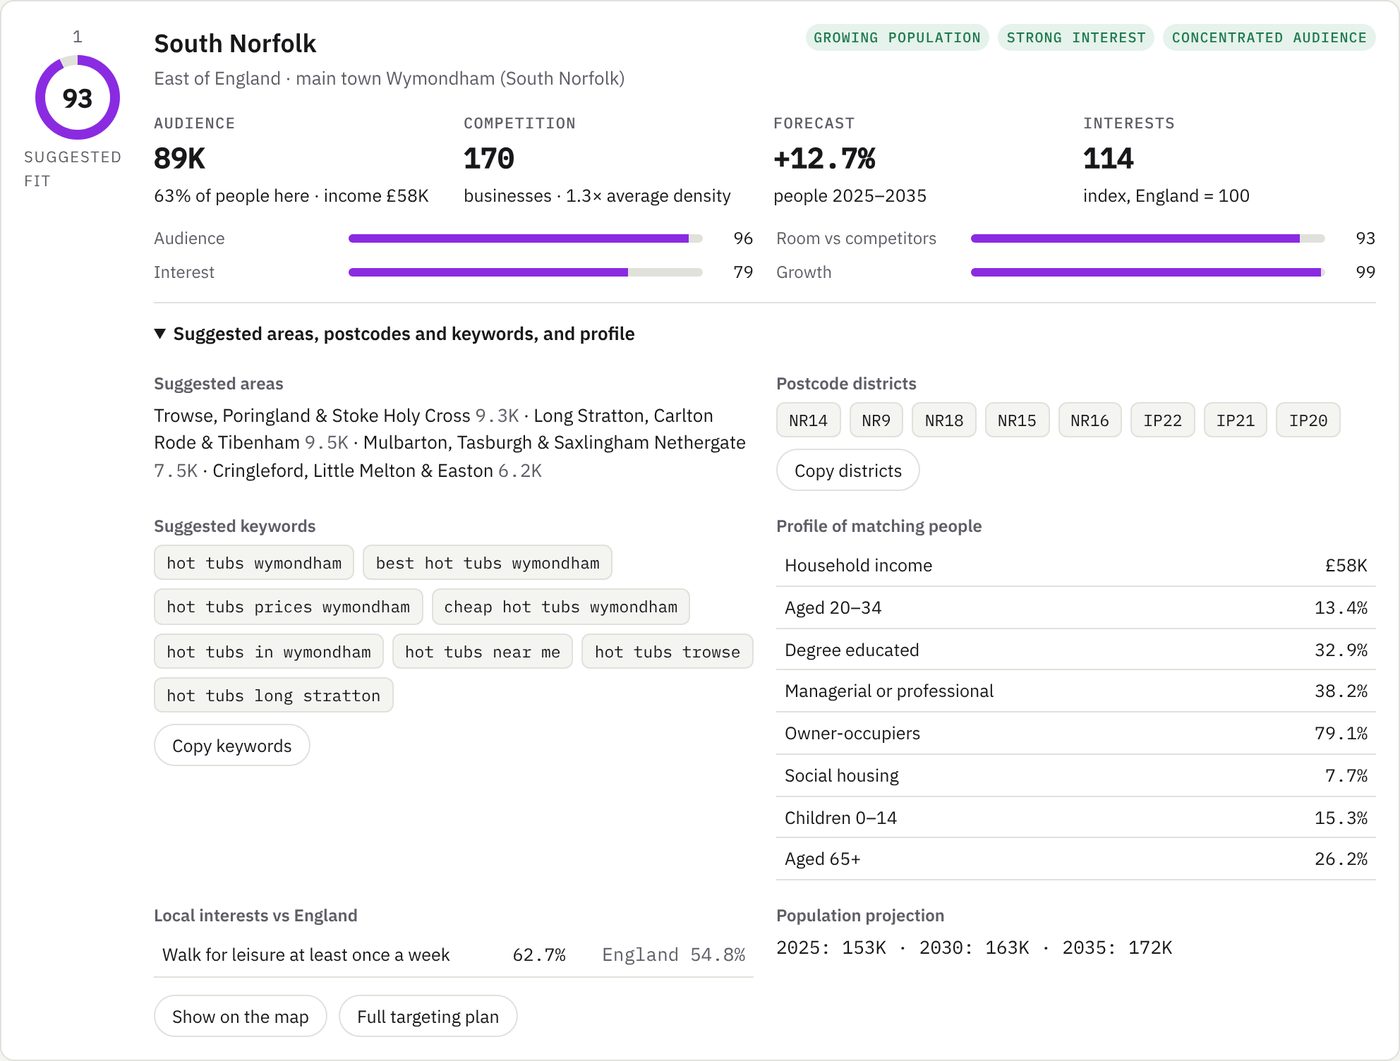Click the 'Walk for leisure at least once a week' row
1400x1061 pixels.
(x=453, y=955)
